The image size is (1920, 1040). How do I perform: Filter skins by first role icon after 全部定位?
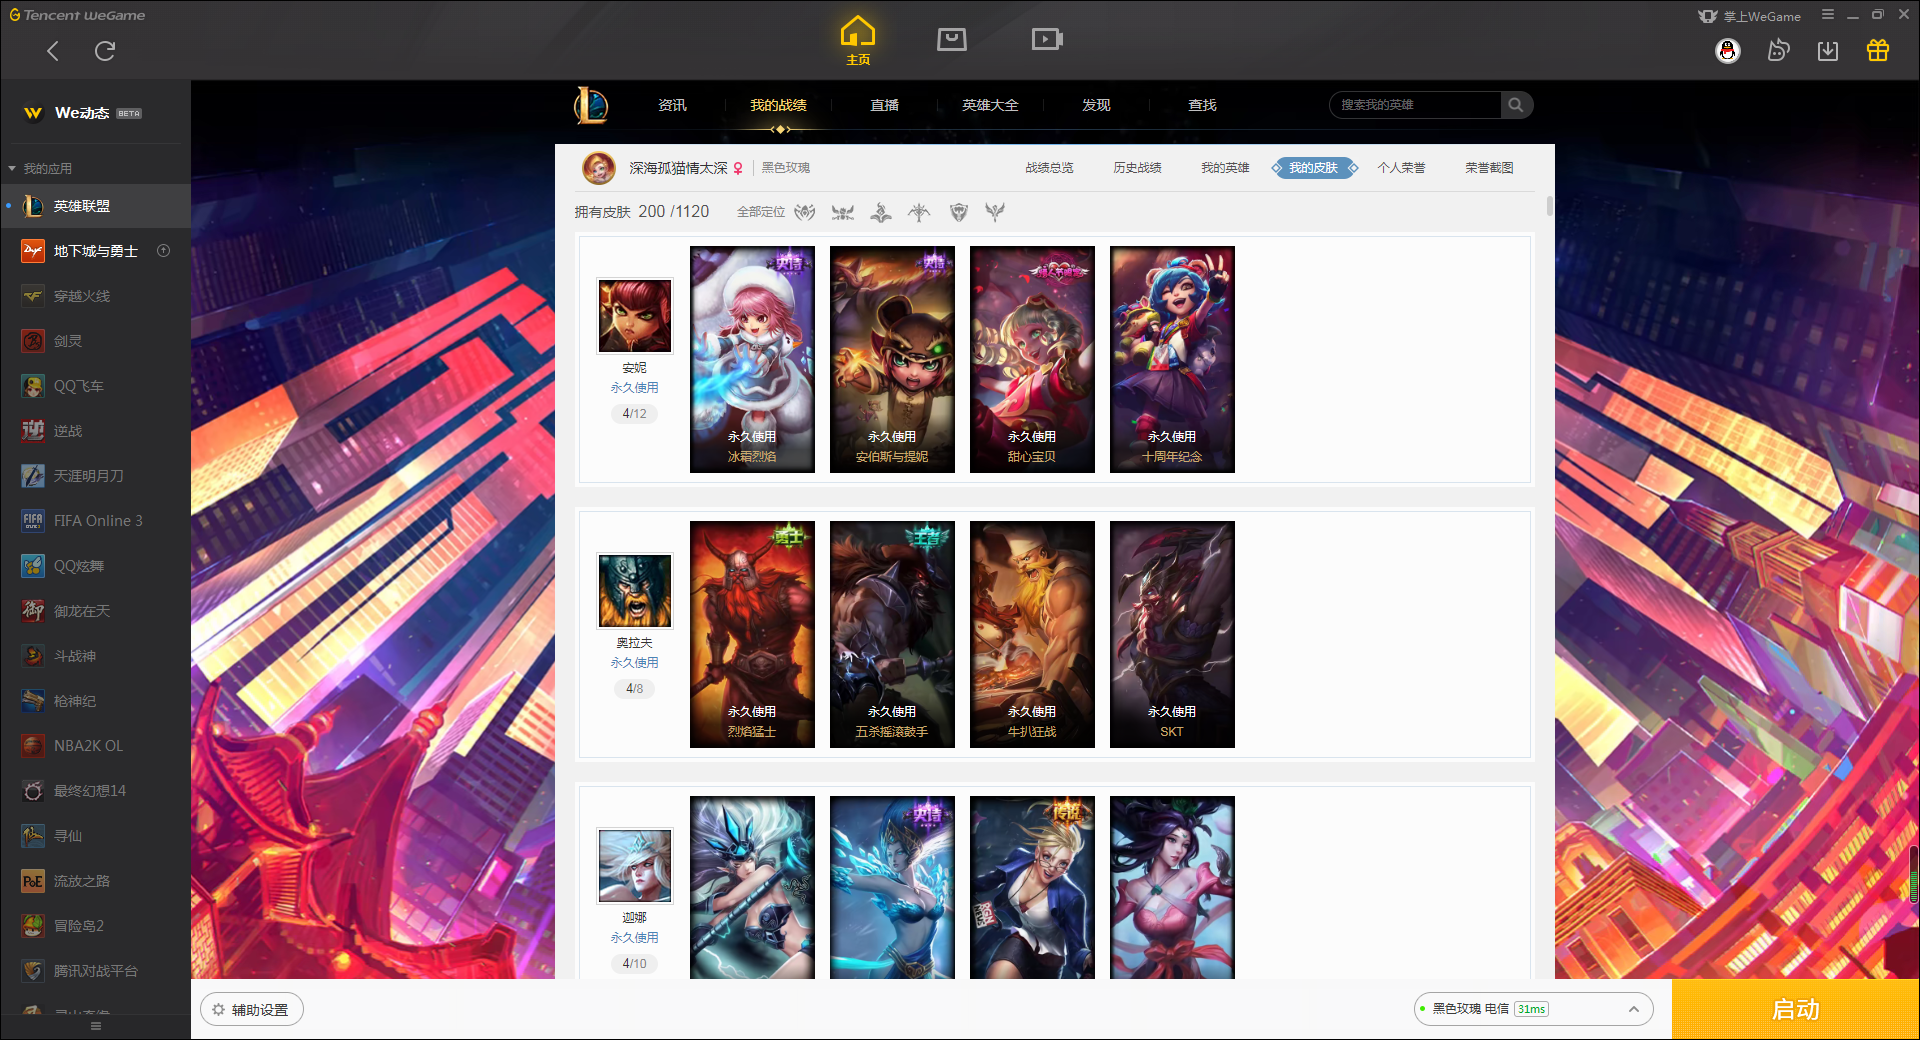coord(805,212)
